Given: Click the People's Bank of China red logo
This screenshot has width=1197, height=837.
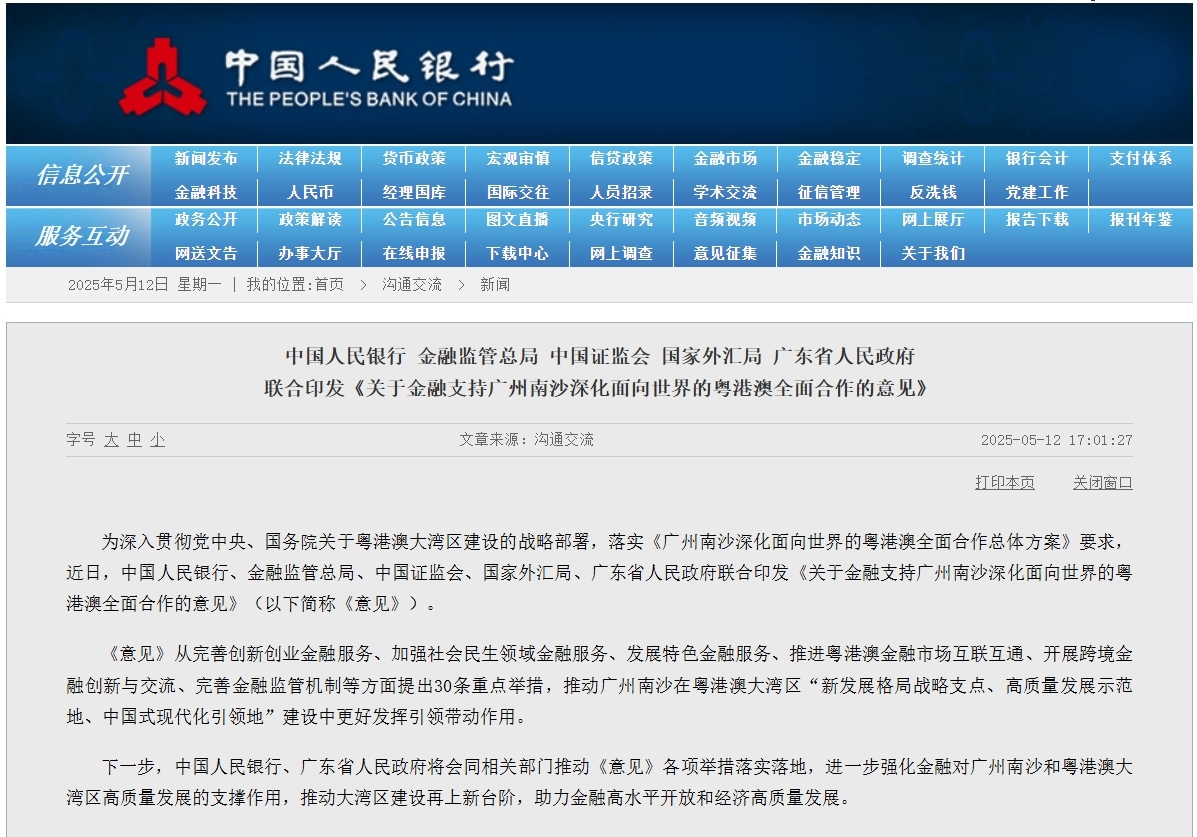Looking at the screenshot, I should (163, 78).
